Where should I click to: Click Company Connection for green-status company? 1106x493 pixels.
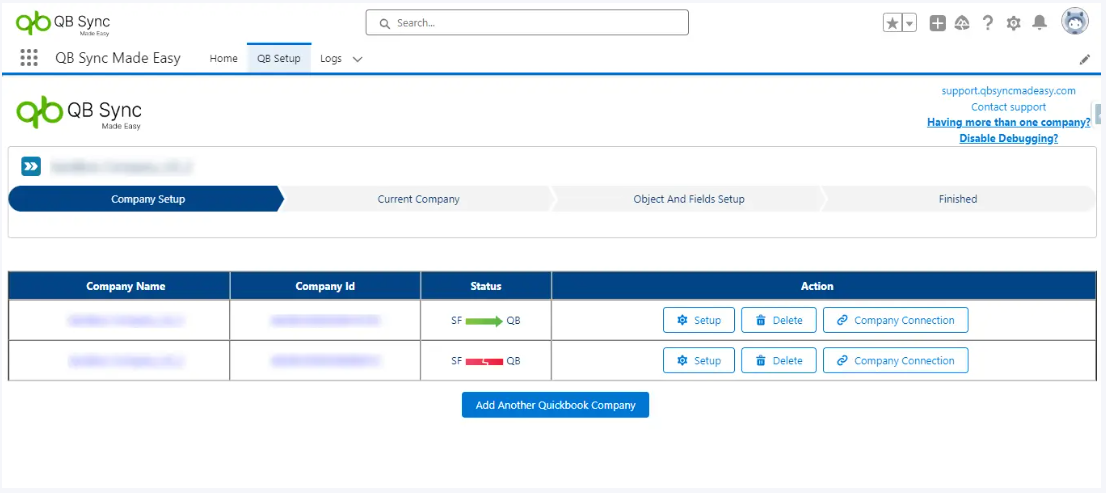tap(896, 320)
